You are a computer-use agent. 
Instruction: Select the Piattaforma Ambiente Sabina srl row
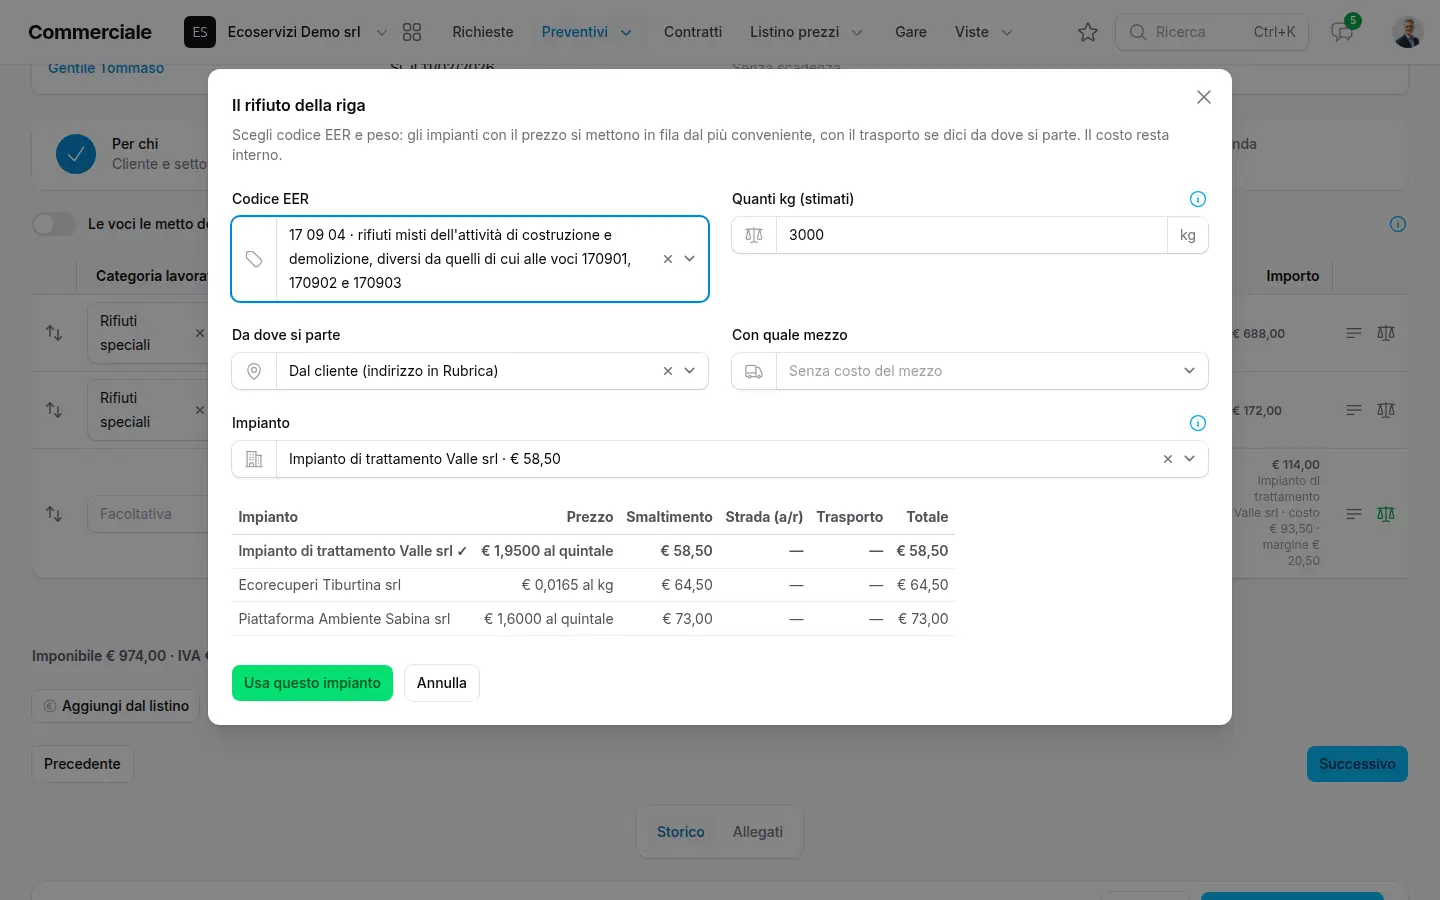(x=593, y=619)
